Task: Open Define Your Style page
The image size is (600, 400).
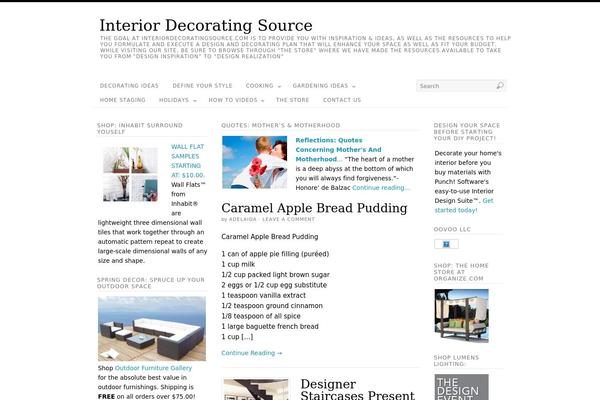Action: (x=202, y=86)
